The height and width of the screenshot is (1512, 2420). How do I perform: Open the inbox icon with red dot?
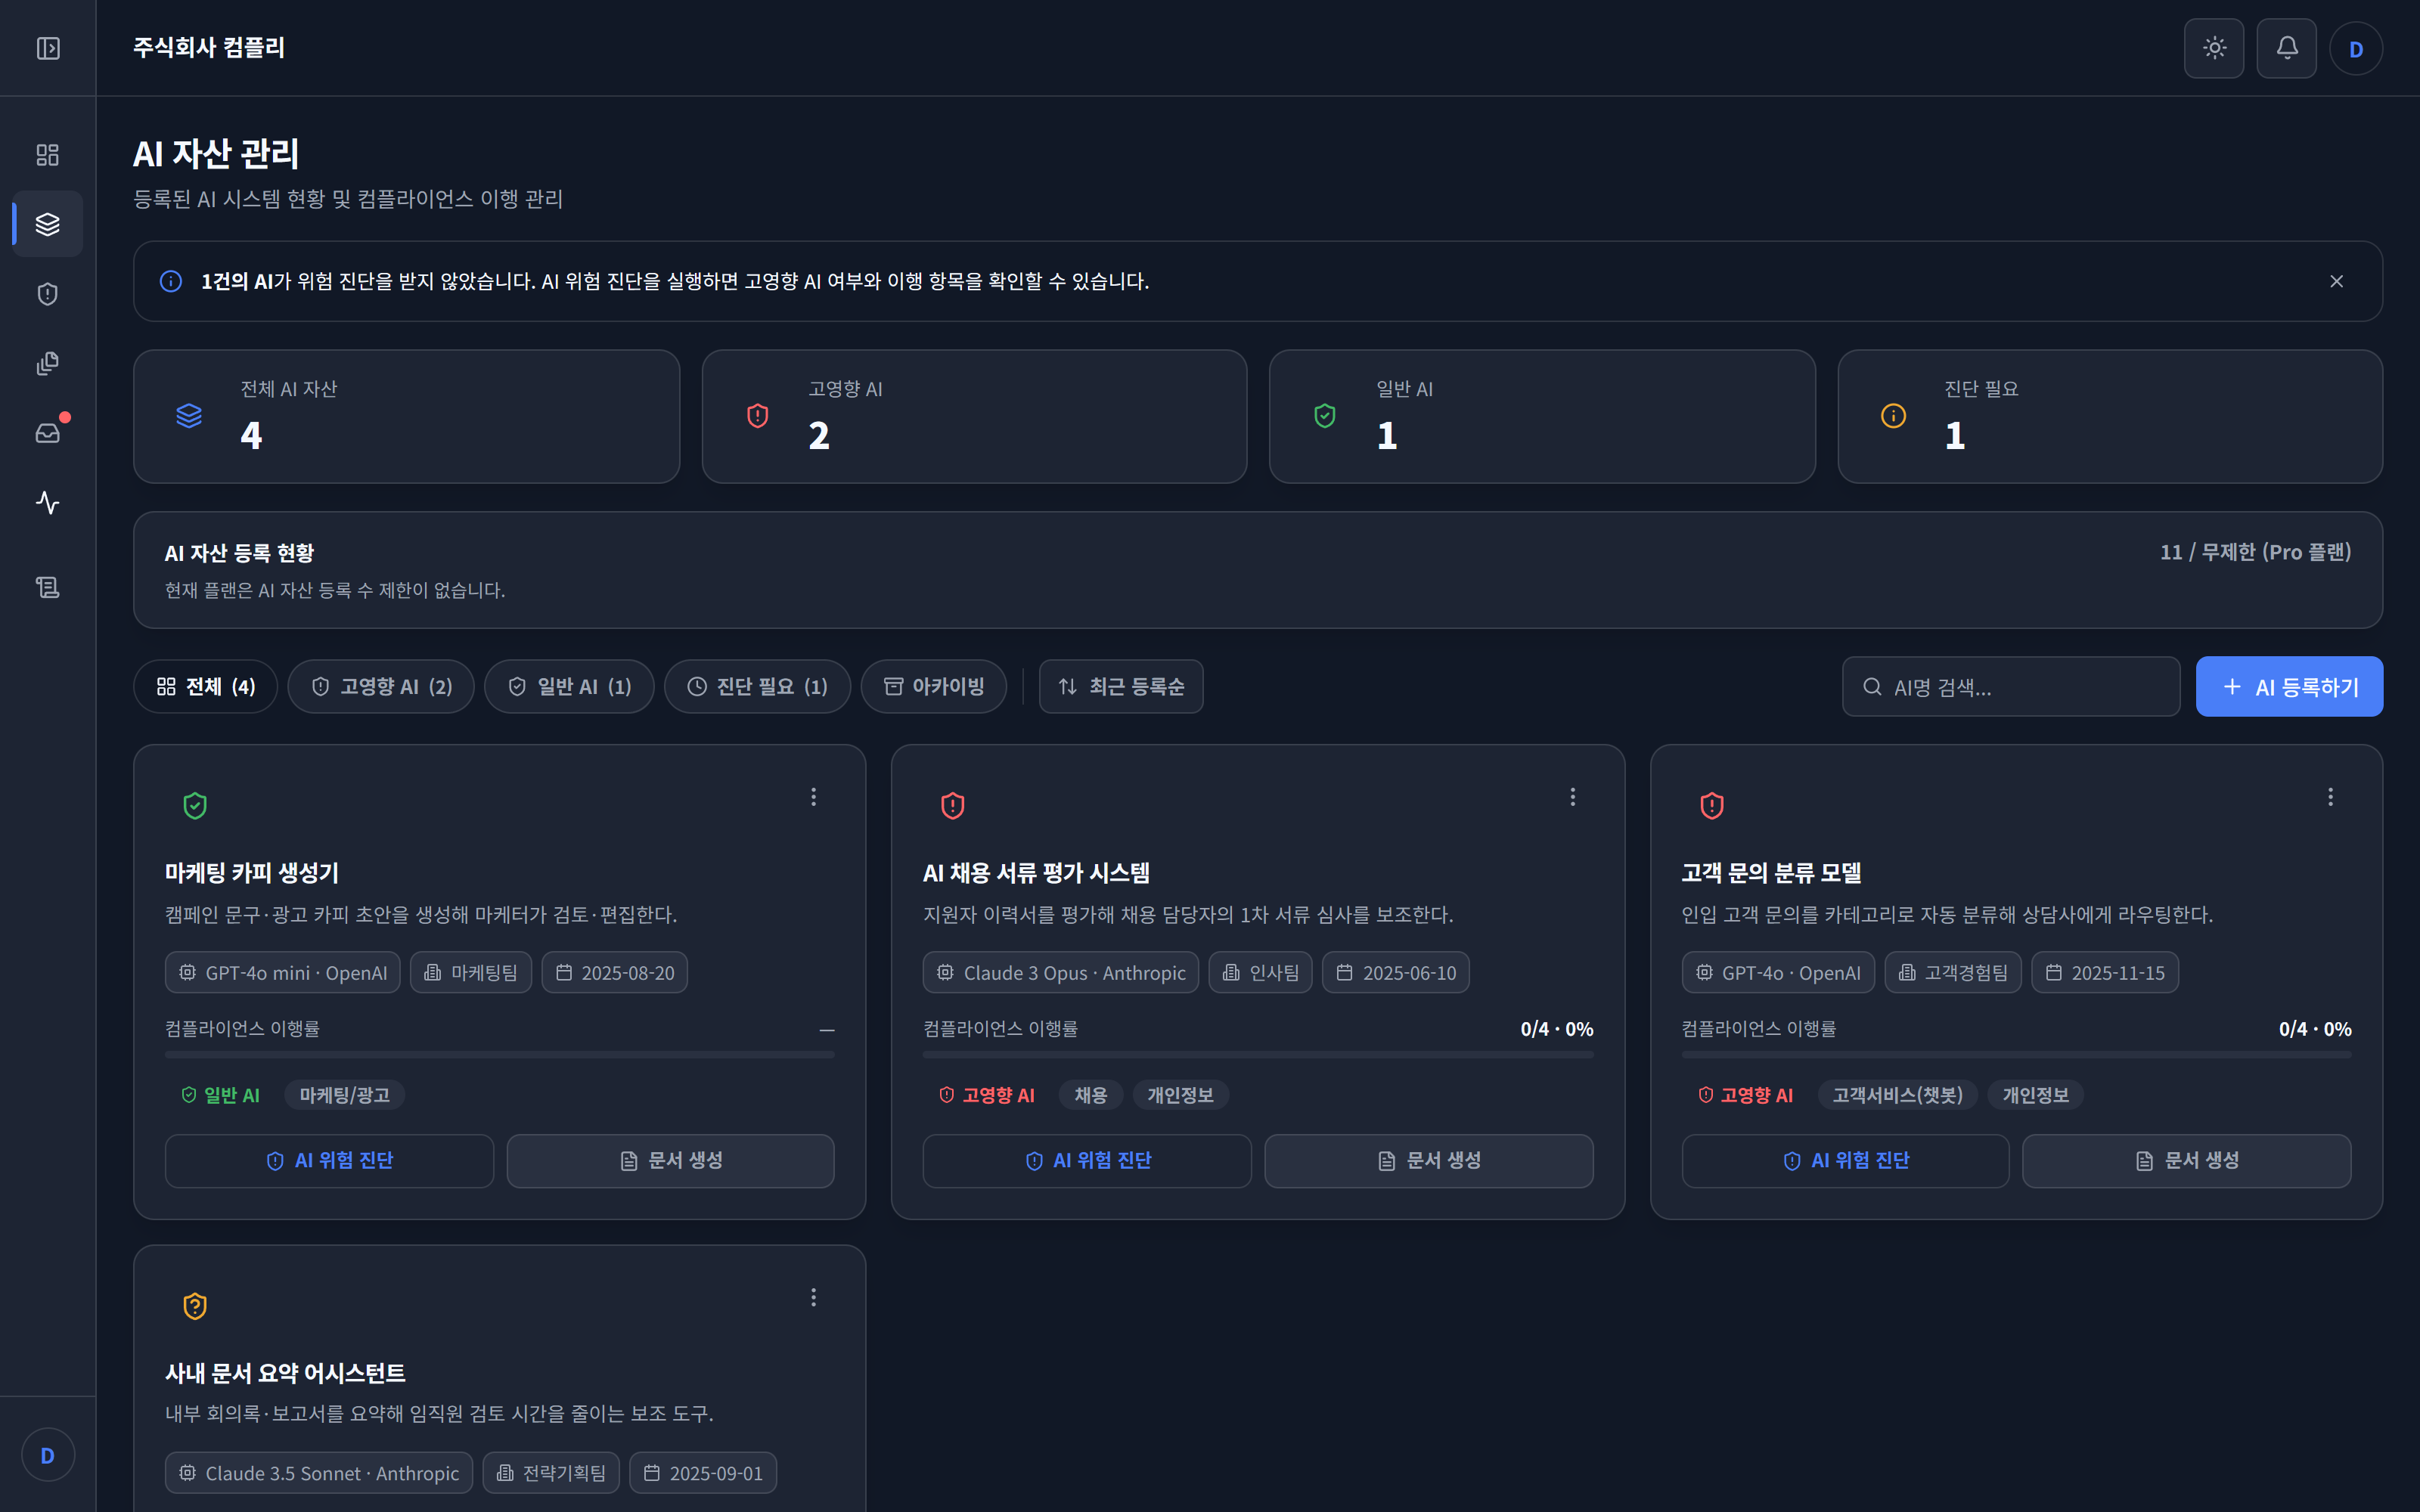47,433
